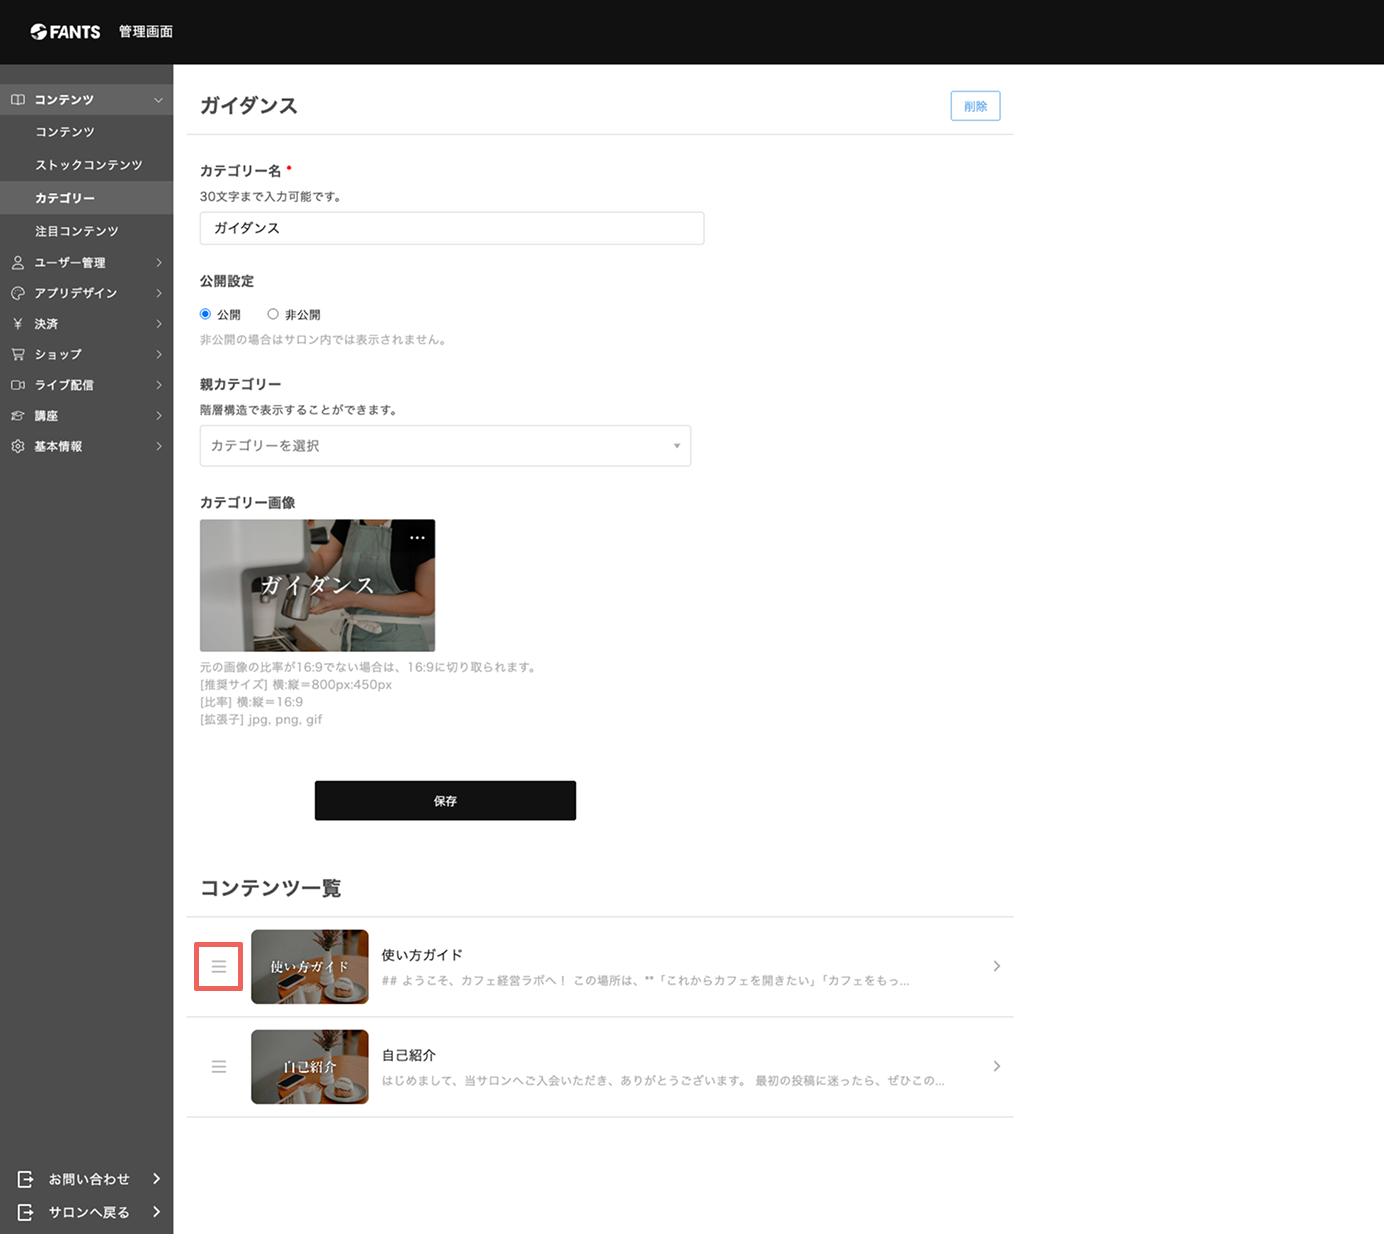Click the ガイダンス category image
The width and height of the screenshot is (1384, 1234).
[x=317, y=585]
